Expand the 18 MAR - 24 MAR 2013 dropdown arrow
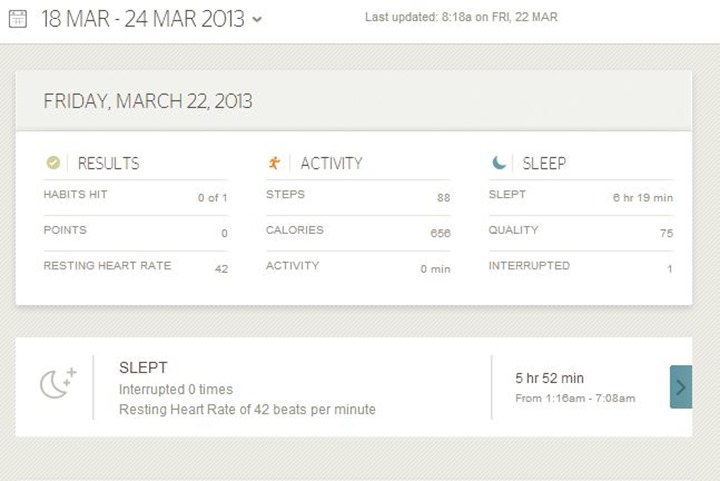 (x=257, y=20)
